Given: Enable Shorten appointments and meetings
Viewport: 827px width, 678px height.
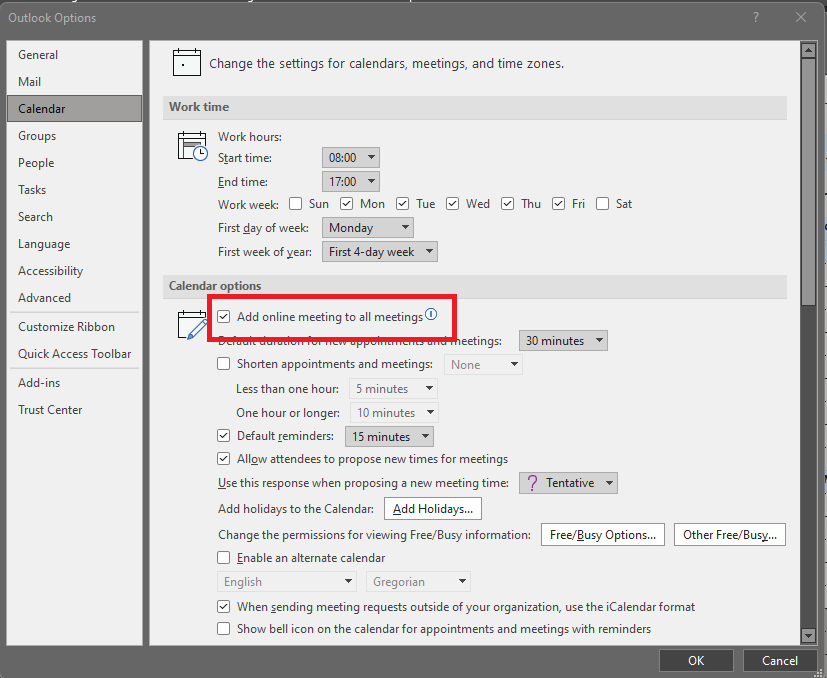Looking at the screenshot, I should click(224, 364).
